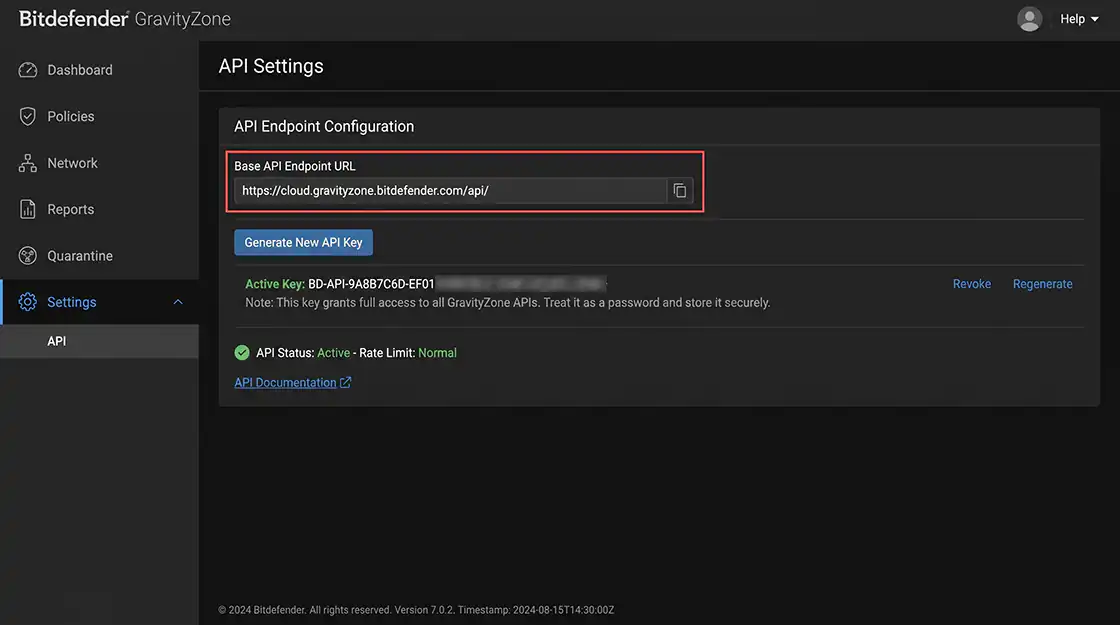Click the Reports document icon
1120x625 pixels.
[x=28, y=209]
